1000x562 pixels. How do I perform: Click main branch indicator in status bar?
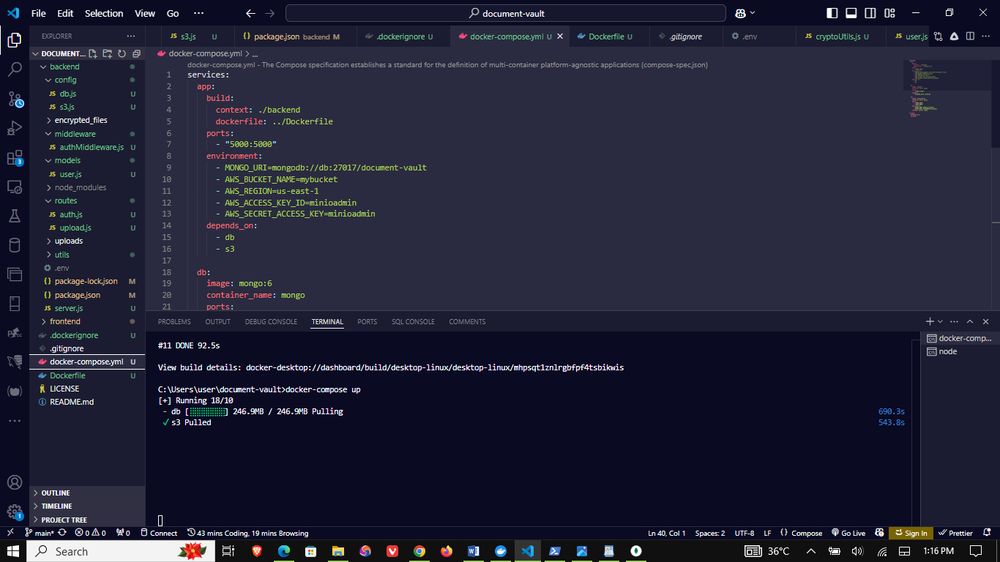coord(39,533)
